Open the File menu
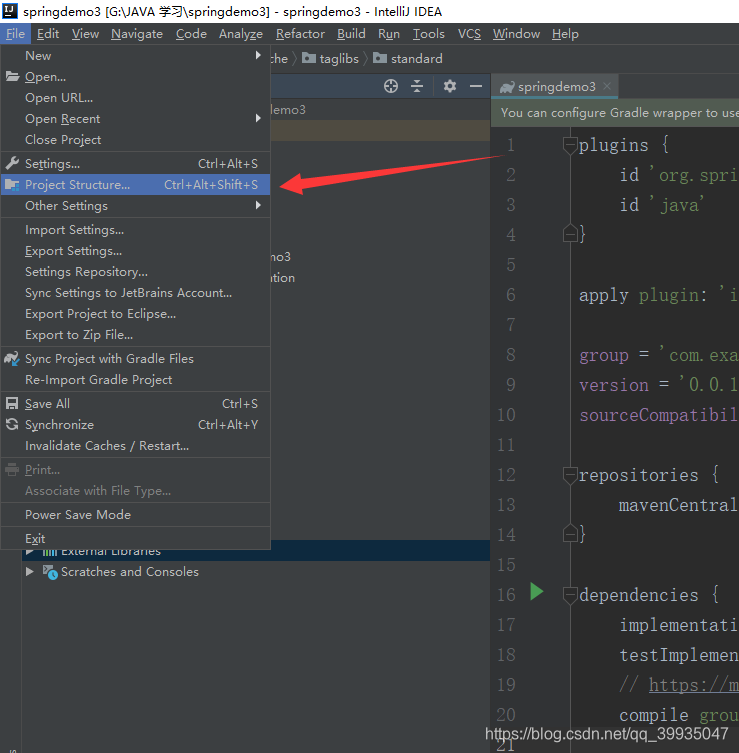This screenshot has height=753, width=739. click(x=15, y=34)
